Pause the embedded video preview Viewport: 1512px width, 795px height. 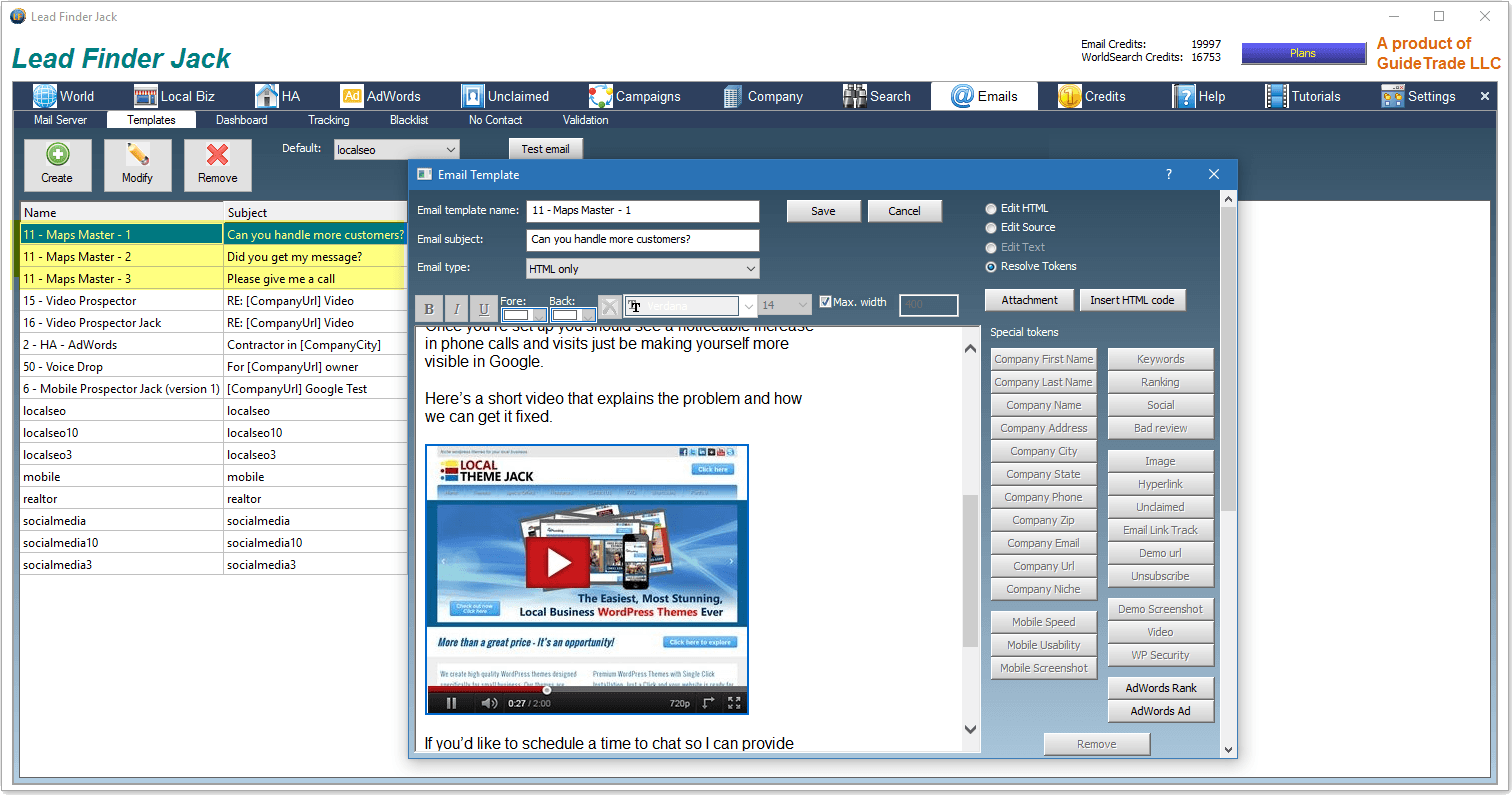[451, 703]
